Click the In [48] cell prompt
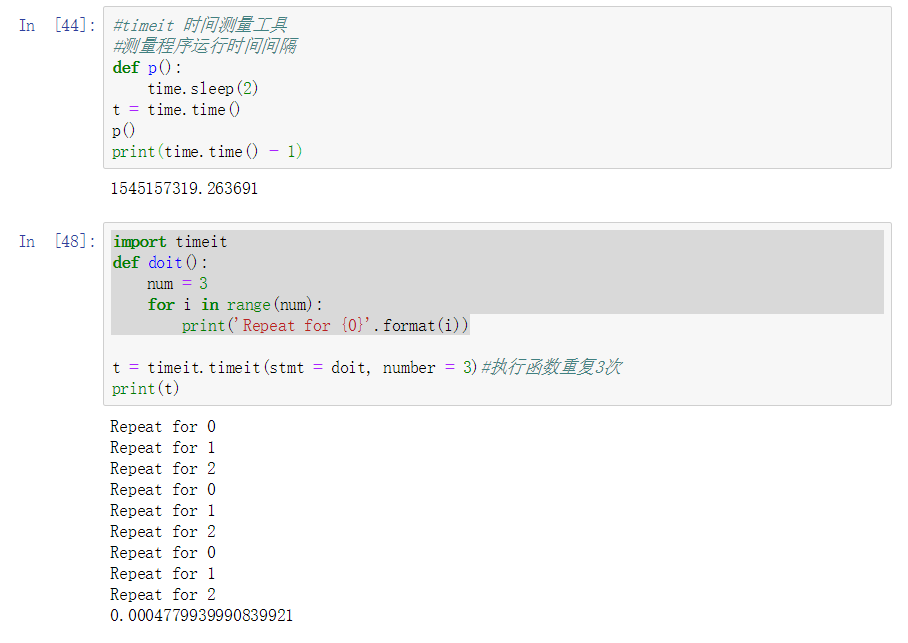The height and width of the screenshot is (643, 908). [x=57, y=241]
